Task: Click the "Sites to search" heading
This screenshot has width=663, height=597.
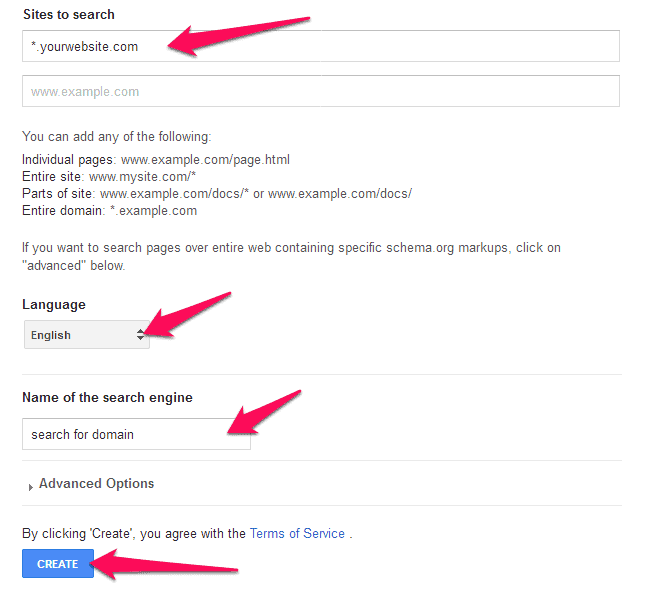Action: [x=68, y=15]
